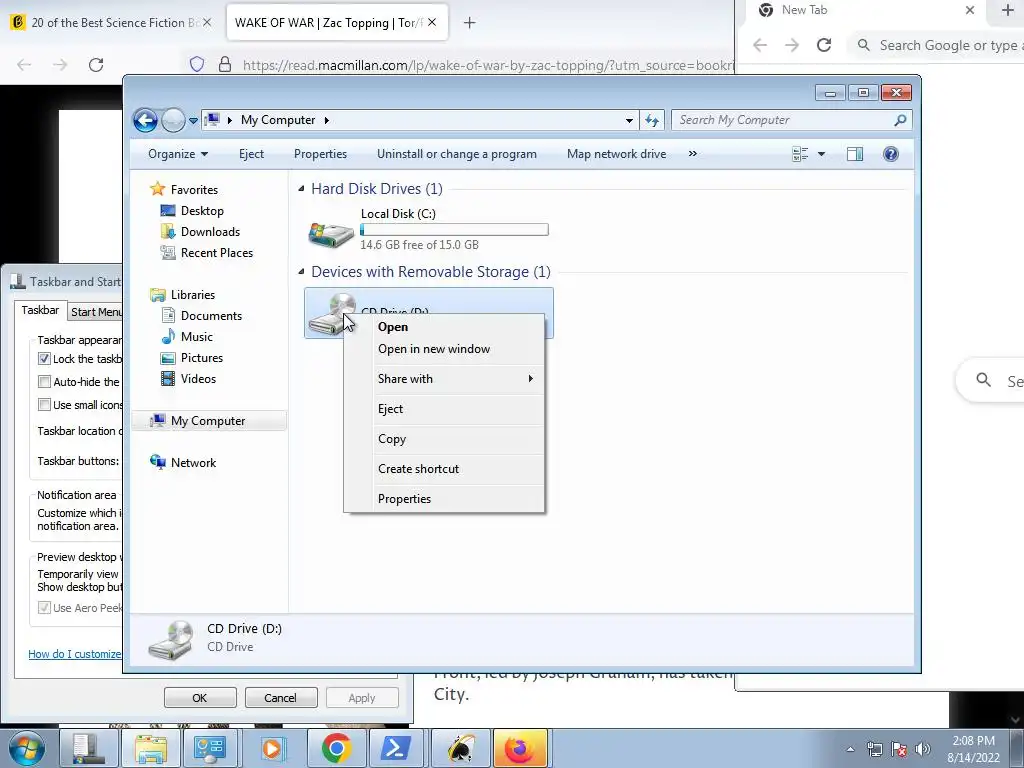1024x768 pixels.
Task: Enable Auto-hide the taskbar checkbox
Action: pyautogui.click(x=44, y=381)
